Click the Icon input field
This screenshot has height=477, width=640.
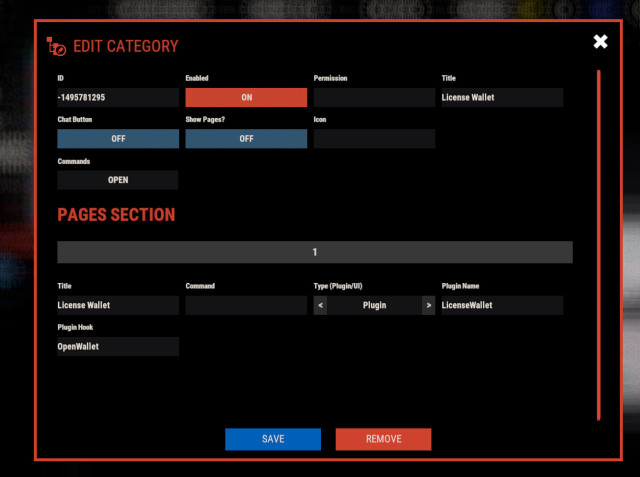coord(374,139)
